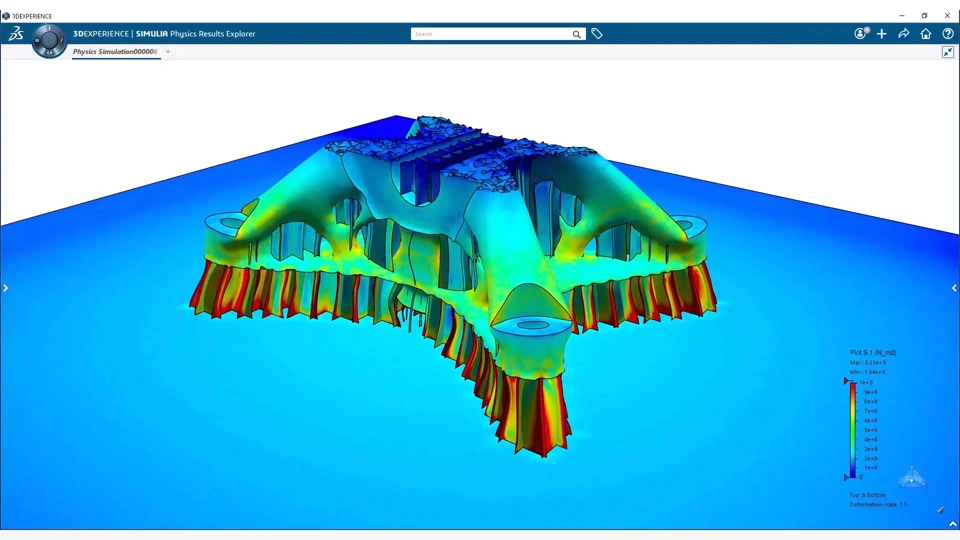Click the Deformation scale 7.5 label

pos(878,504)
